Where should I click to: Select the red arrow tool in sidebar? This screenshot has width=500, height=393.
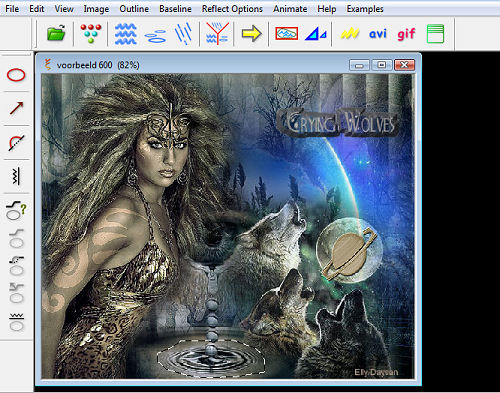pos(16,108)
